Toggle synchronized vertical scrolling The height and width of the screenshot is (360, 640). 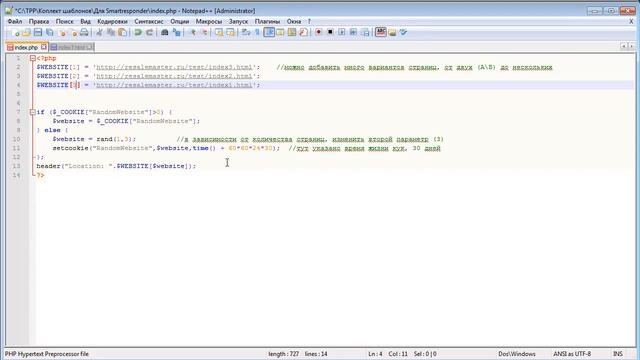point(219,32)
